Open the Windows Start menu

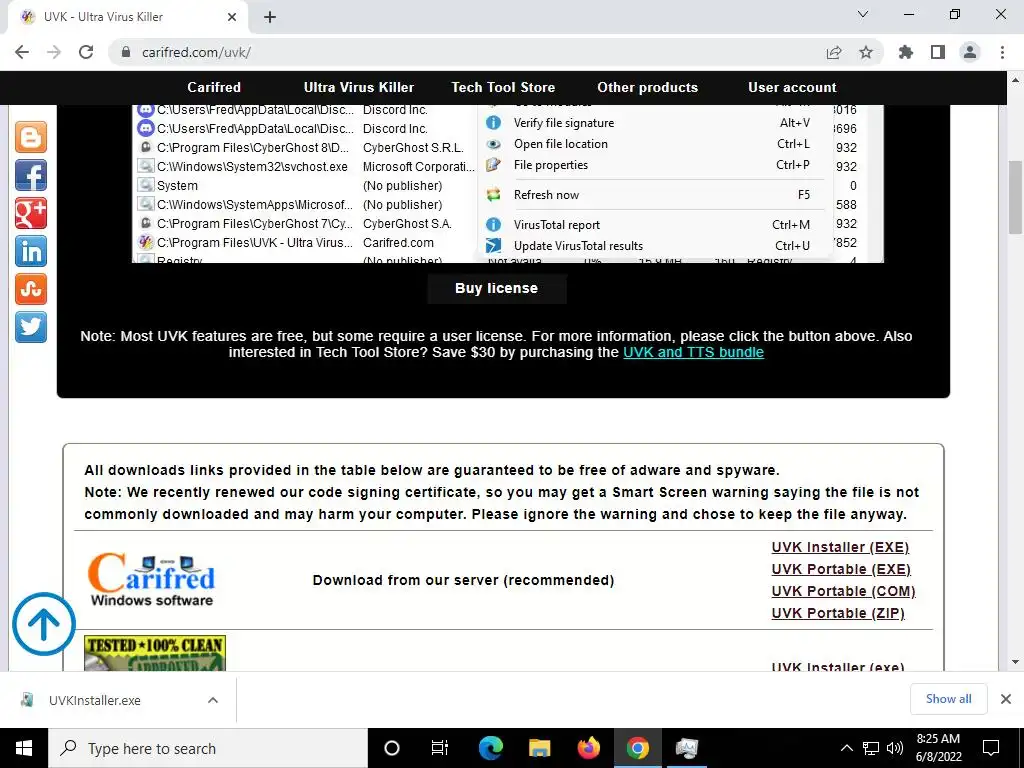click(x=24, y=748)
